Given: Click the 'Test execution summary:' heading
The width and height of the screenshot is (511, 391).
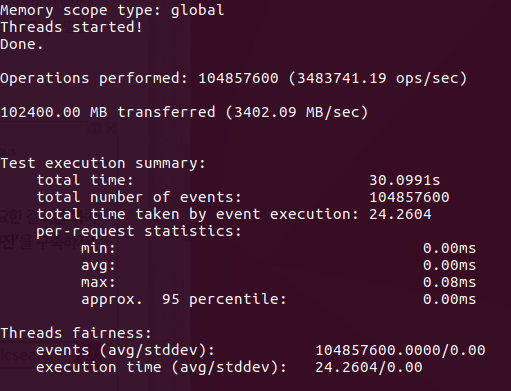Looking at the screenshot, I should click(103, 163).
